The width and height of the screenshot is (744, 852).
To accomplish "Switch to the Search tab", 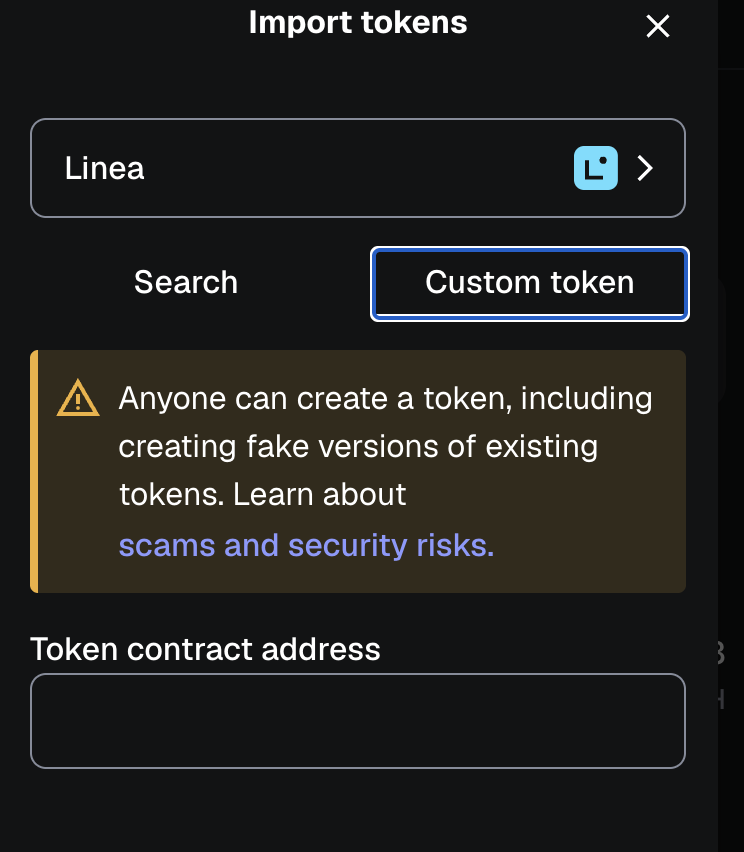I will 186,283.
